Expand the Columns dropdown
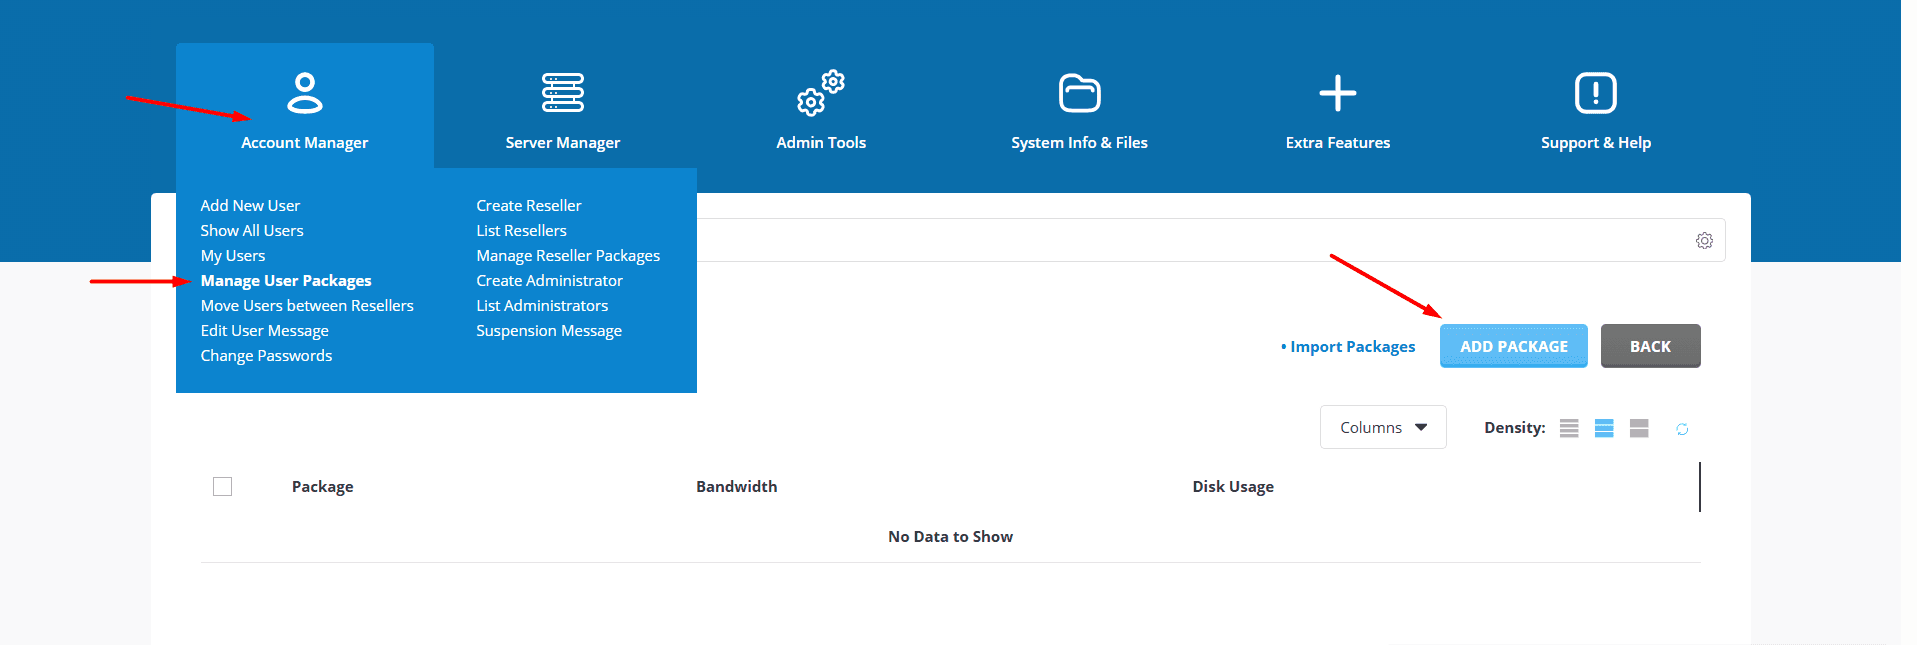This screenshot has width=1917, height=645. pos(1382,428)
